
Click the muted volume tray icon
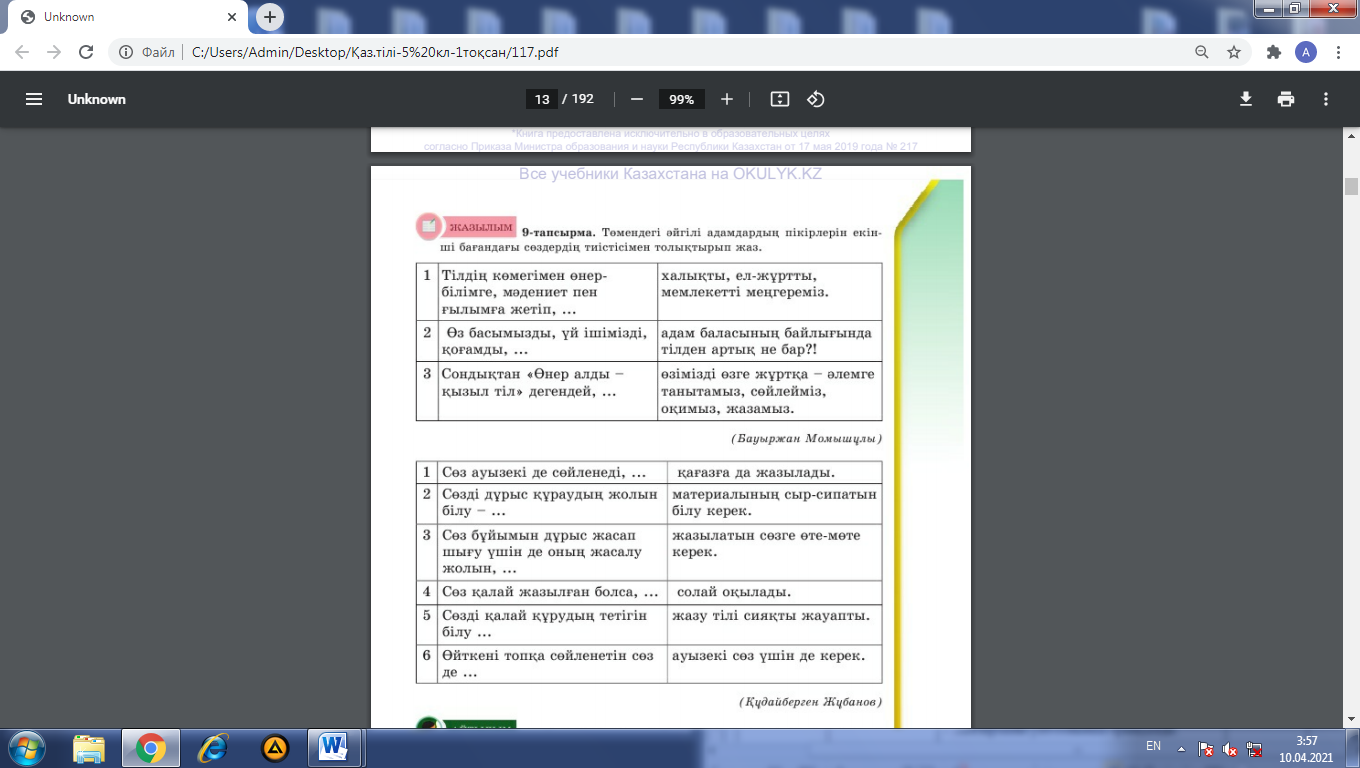[x=1230, y=748]
